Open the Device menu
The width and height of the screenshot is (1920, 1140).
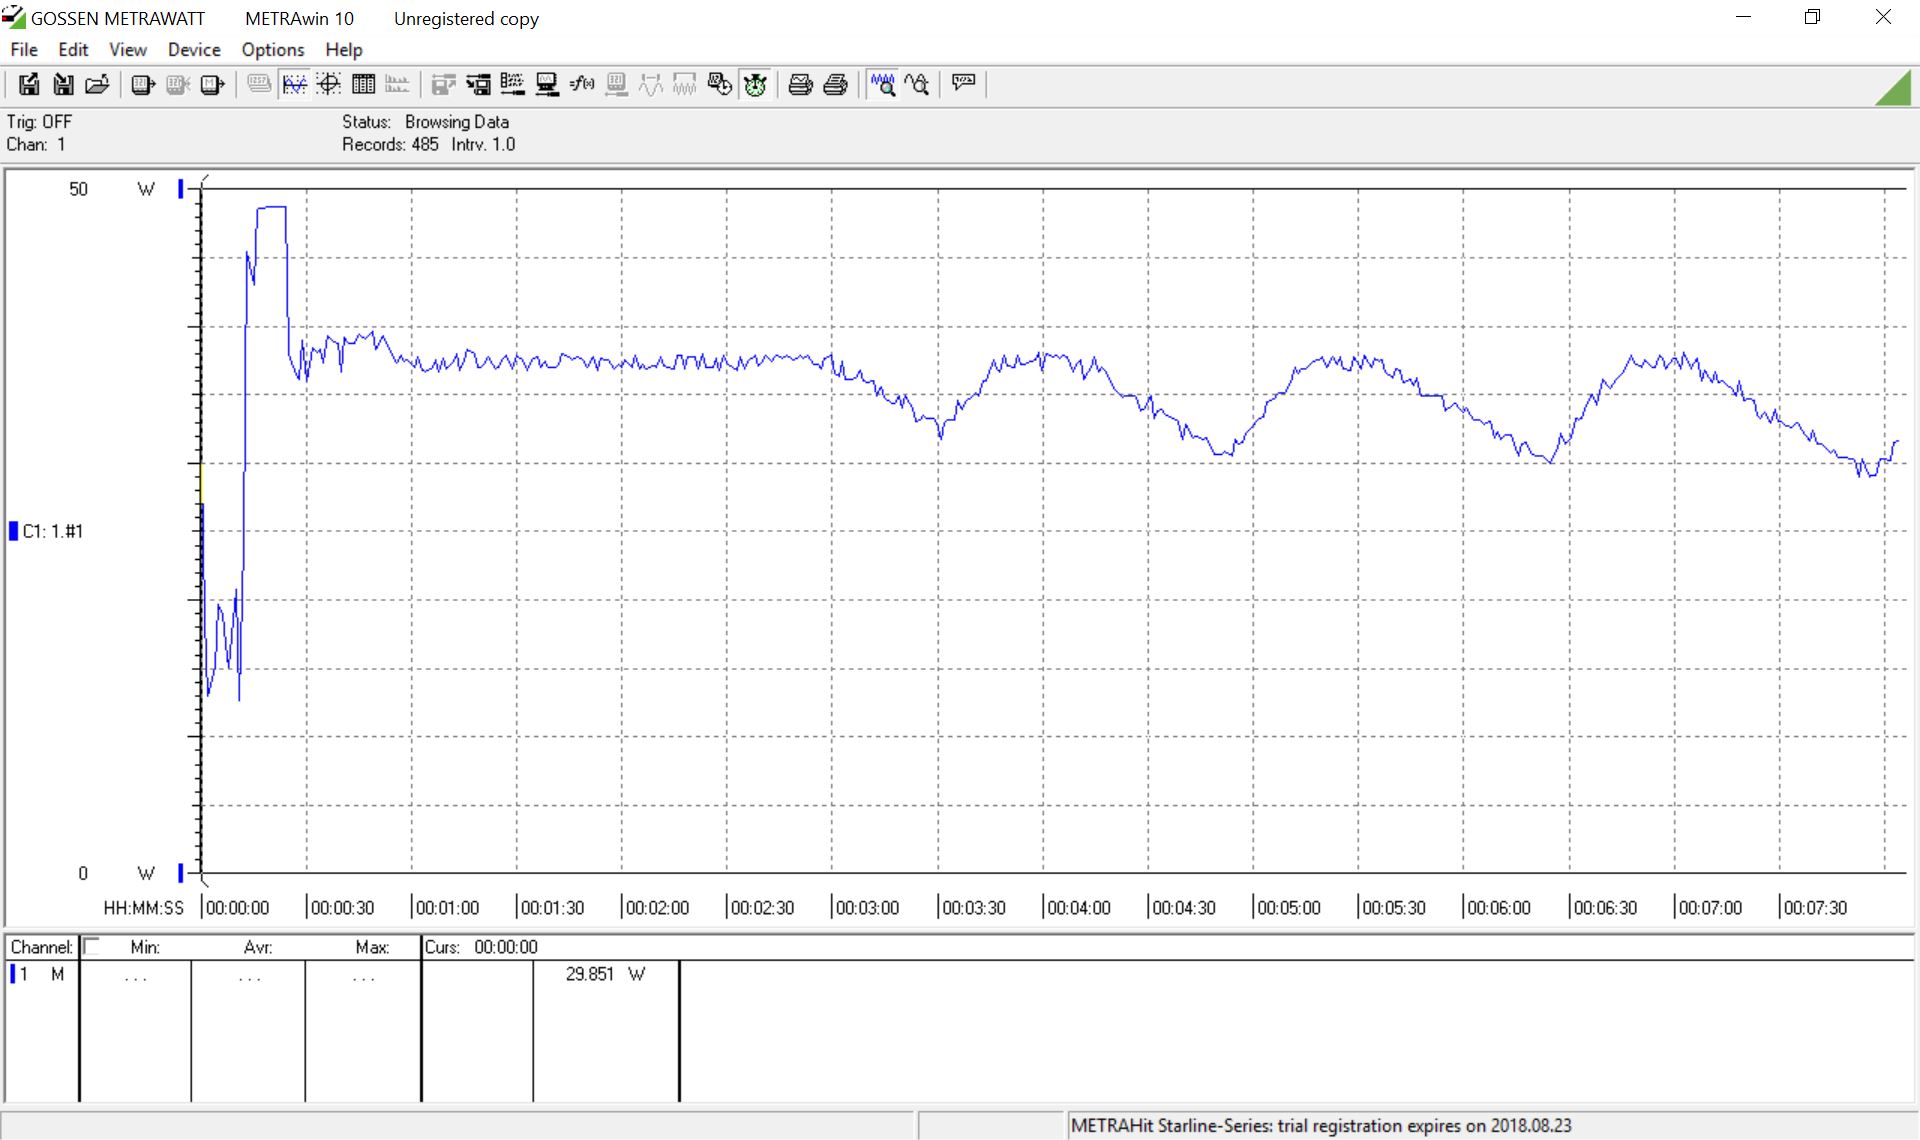coord(193,49)
